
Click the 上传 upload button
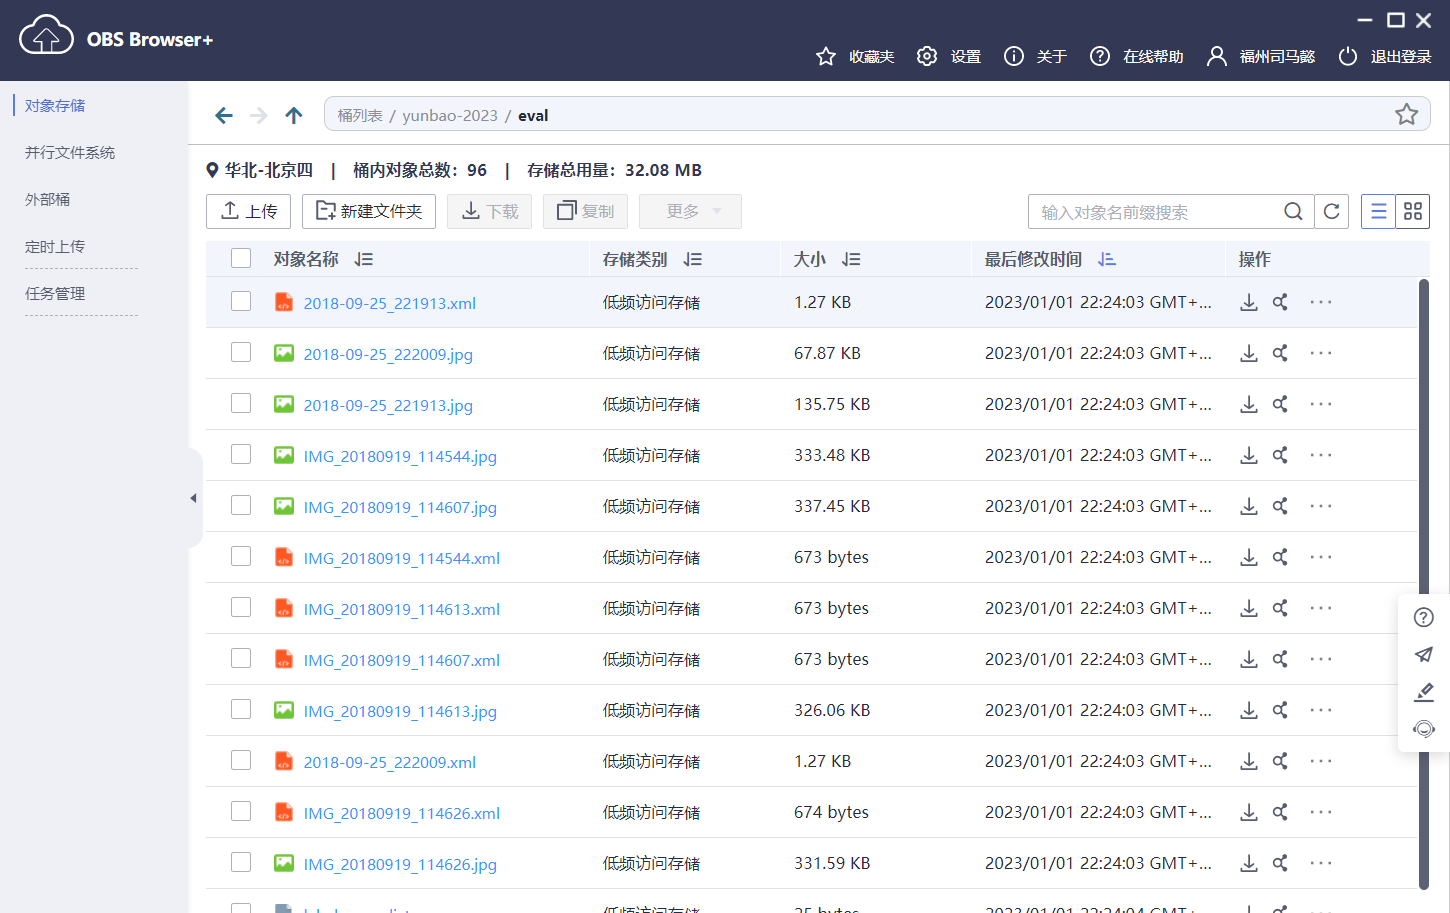(x=248, y=211)
